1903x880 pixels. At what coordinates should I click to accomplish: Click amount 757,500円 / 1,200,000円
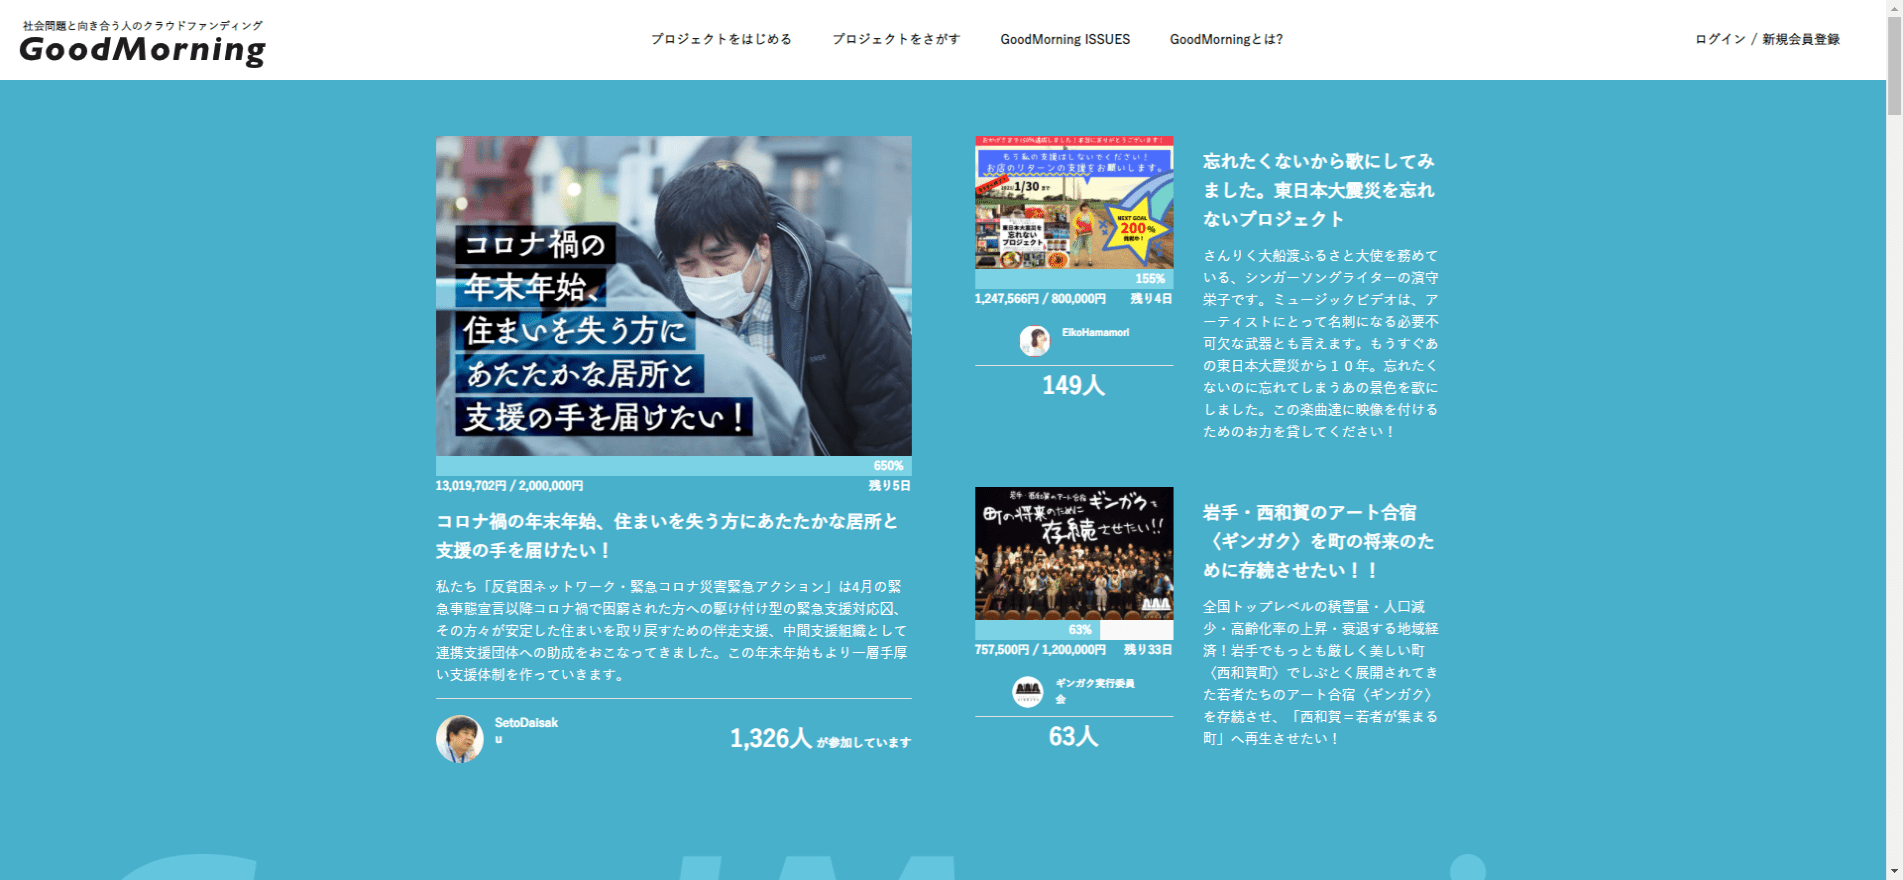(x=1040, y=649)
